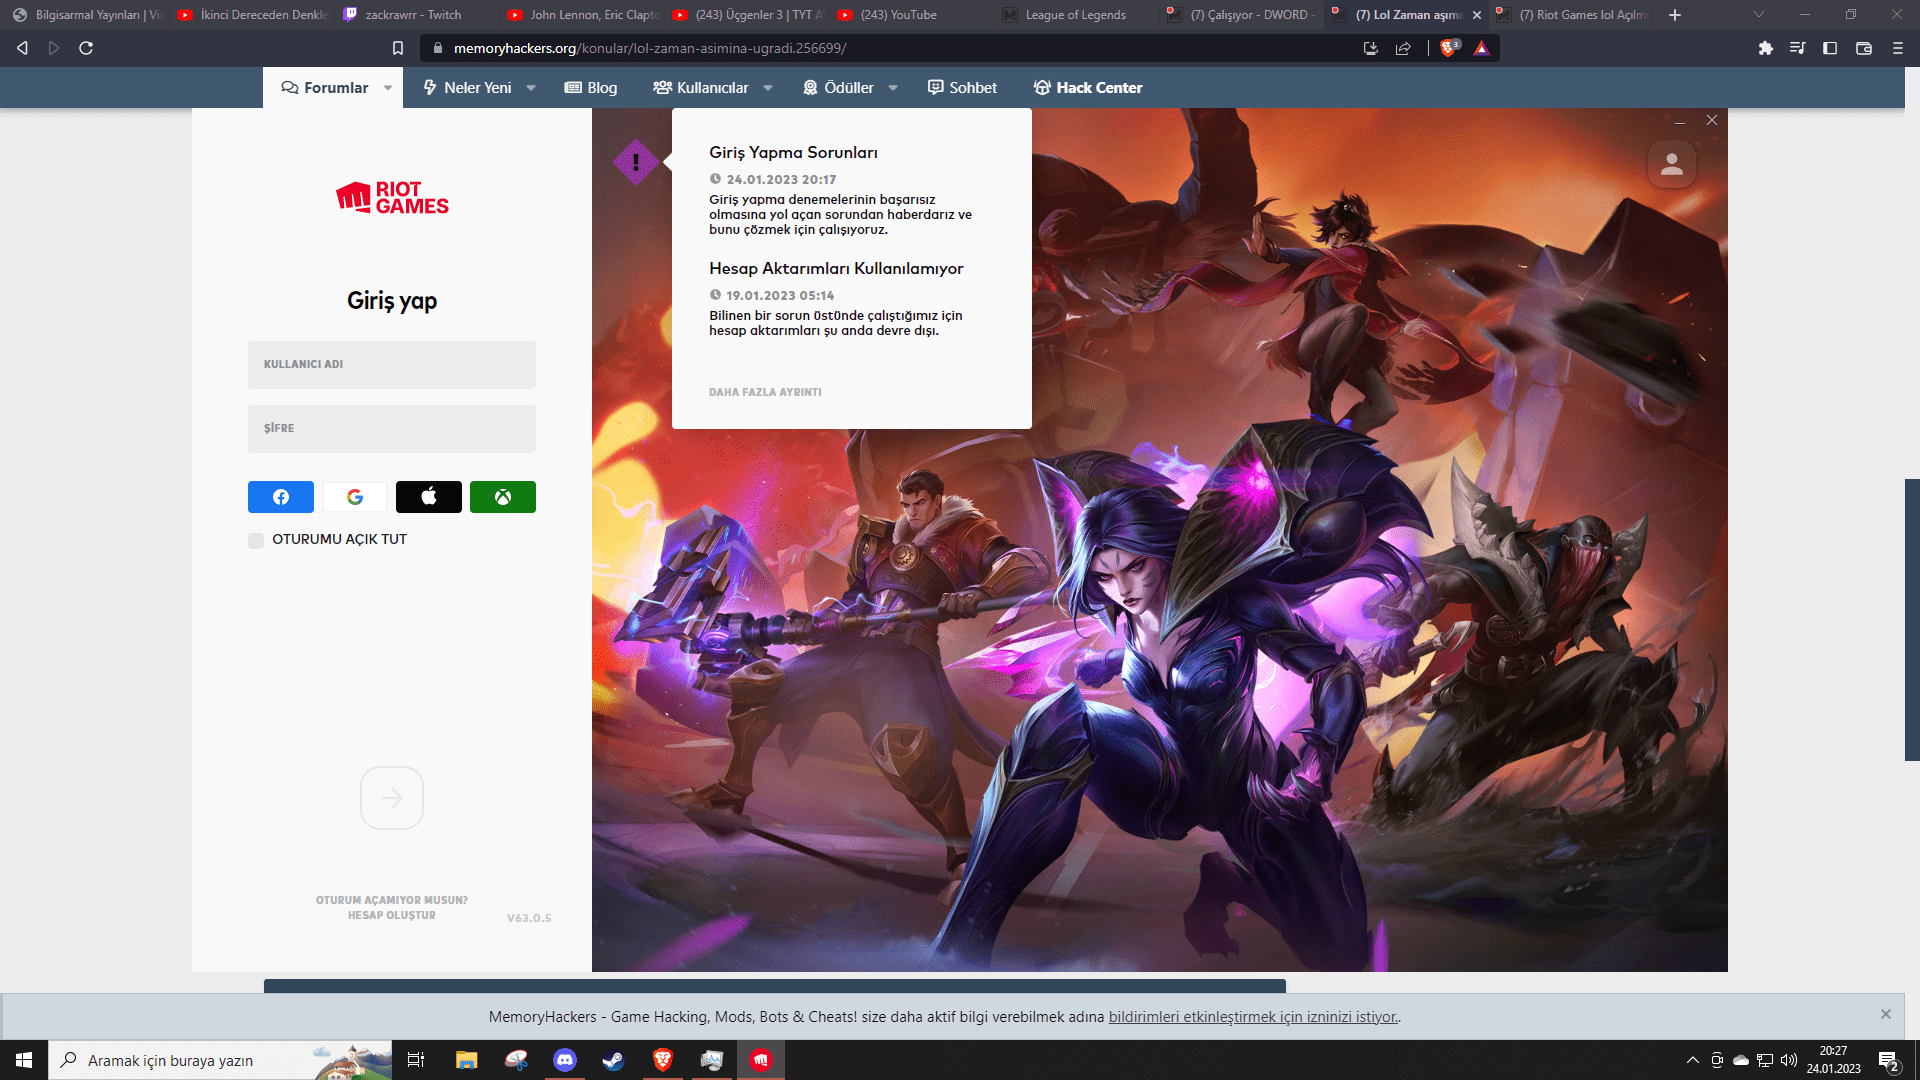This screenshot has width=1920, height=1080.
Task: Open the browser extensions puzzle icon
Action: [1765, 48]
